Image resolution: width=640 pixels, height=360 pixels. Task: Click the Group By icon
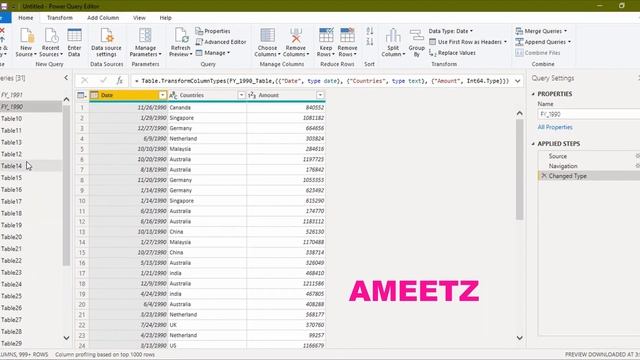[x=417, y=36]
